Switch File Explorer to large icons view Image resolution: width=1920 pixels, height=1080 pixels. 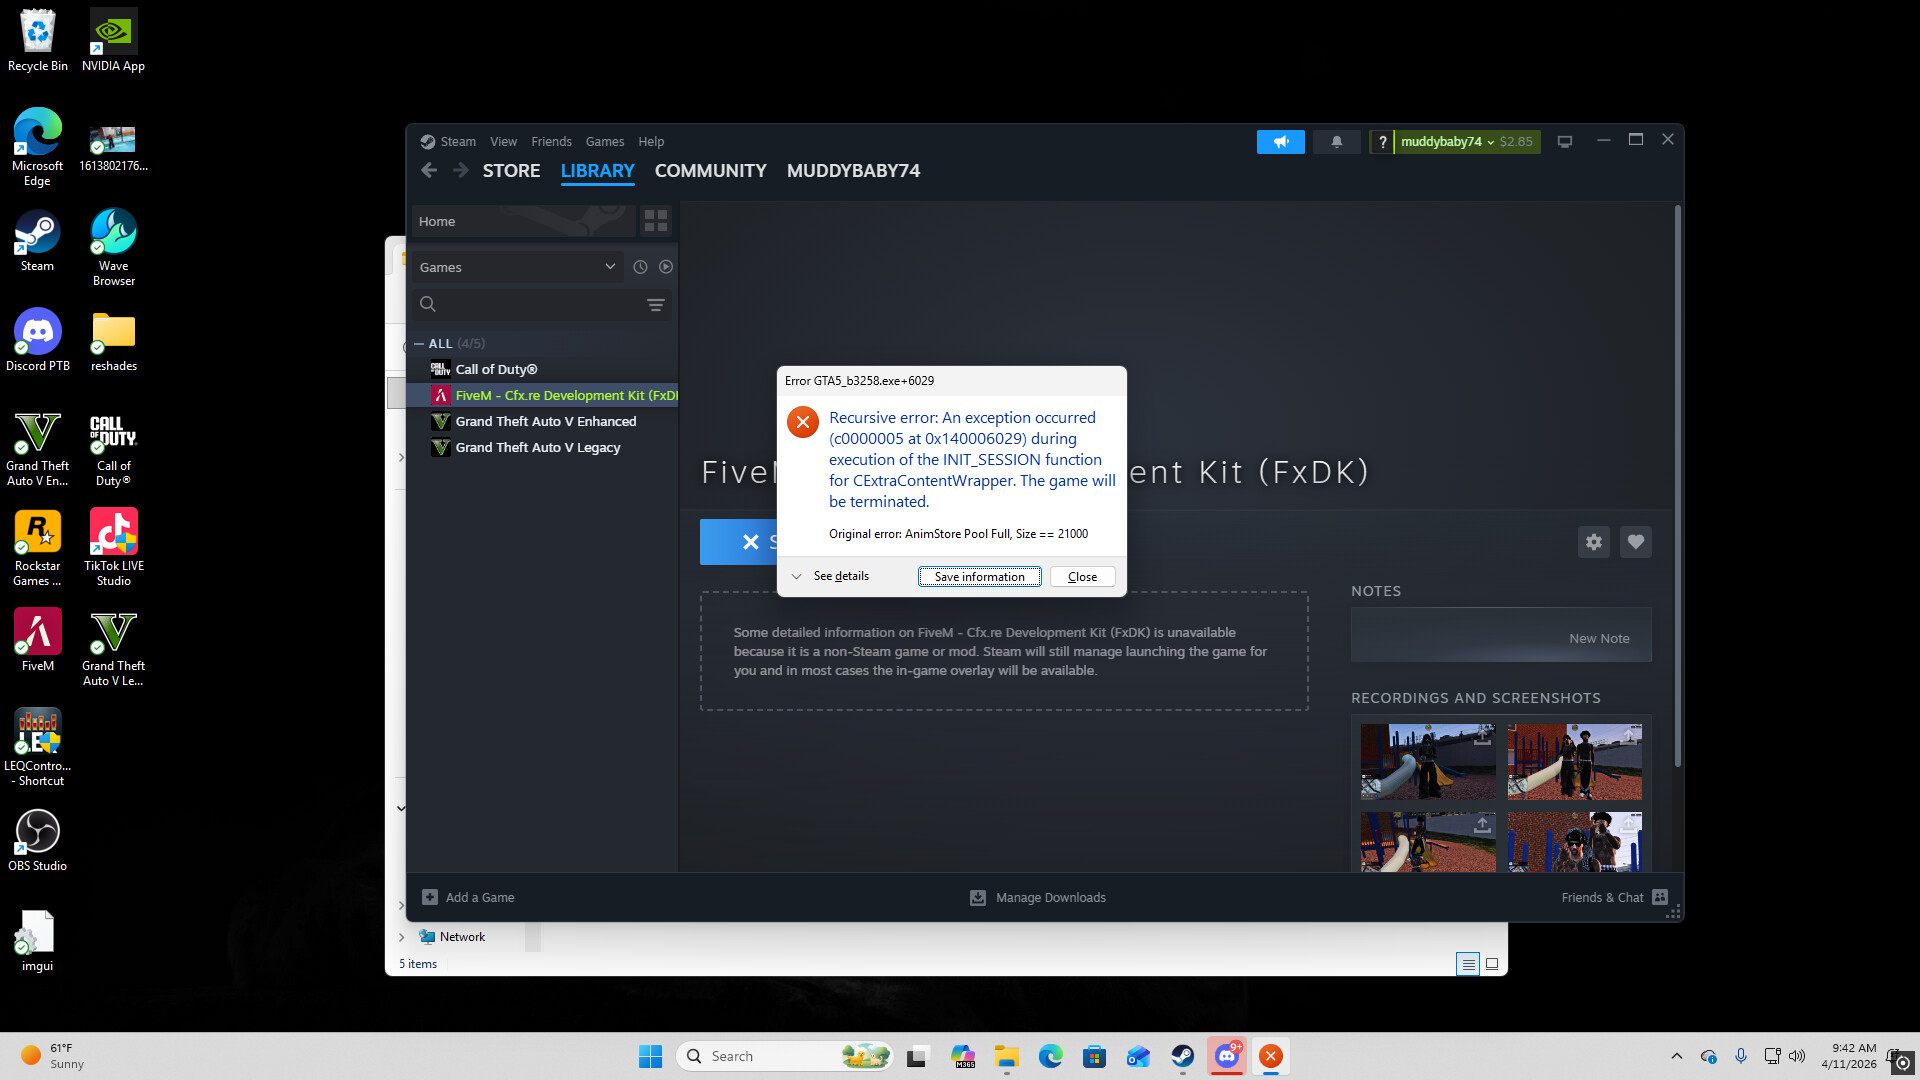pos(1492,964)
